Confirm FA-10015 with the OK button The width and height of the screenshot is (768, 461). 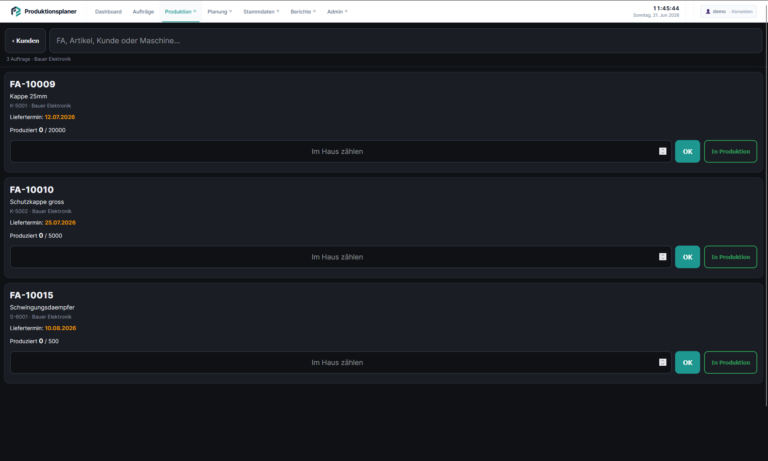click(x=687, y=363)
